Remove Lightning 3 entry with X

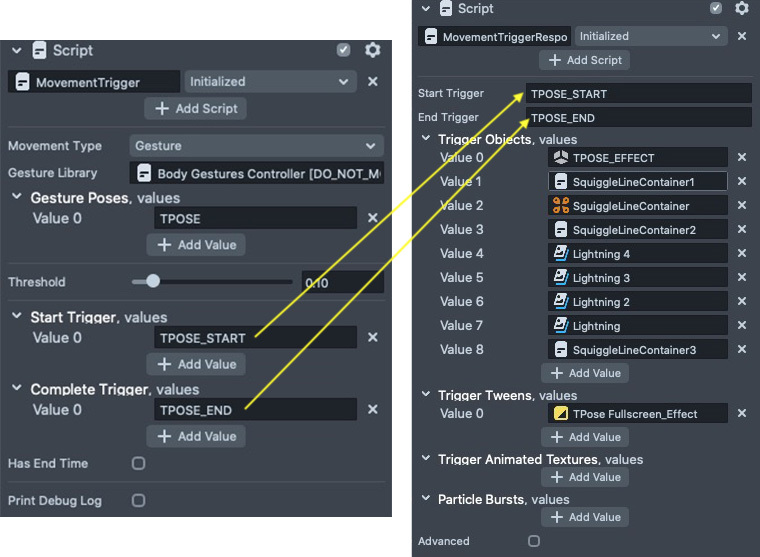click(x=742, y=277)
